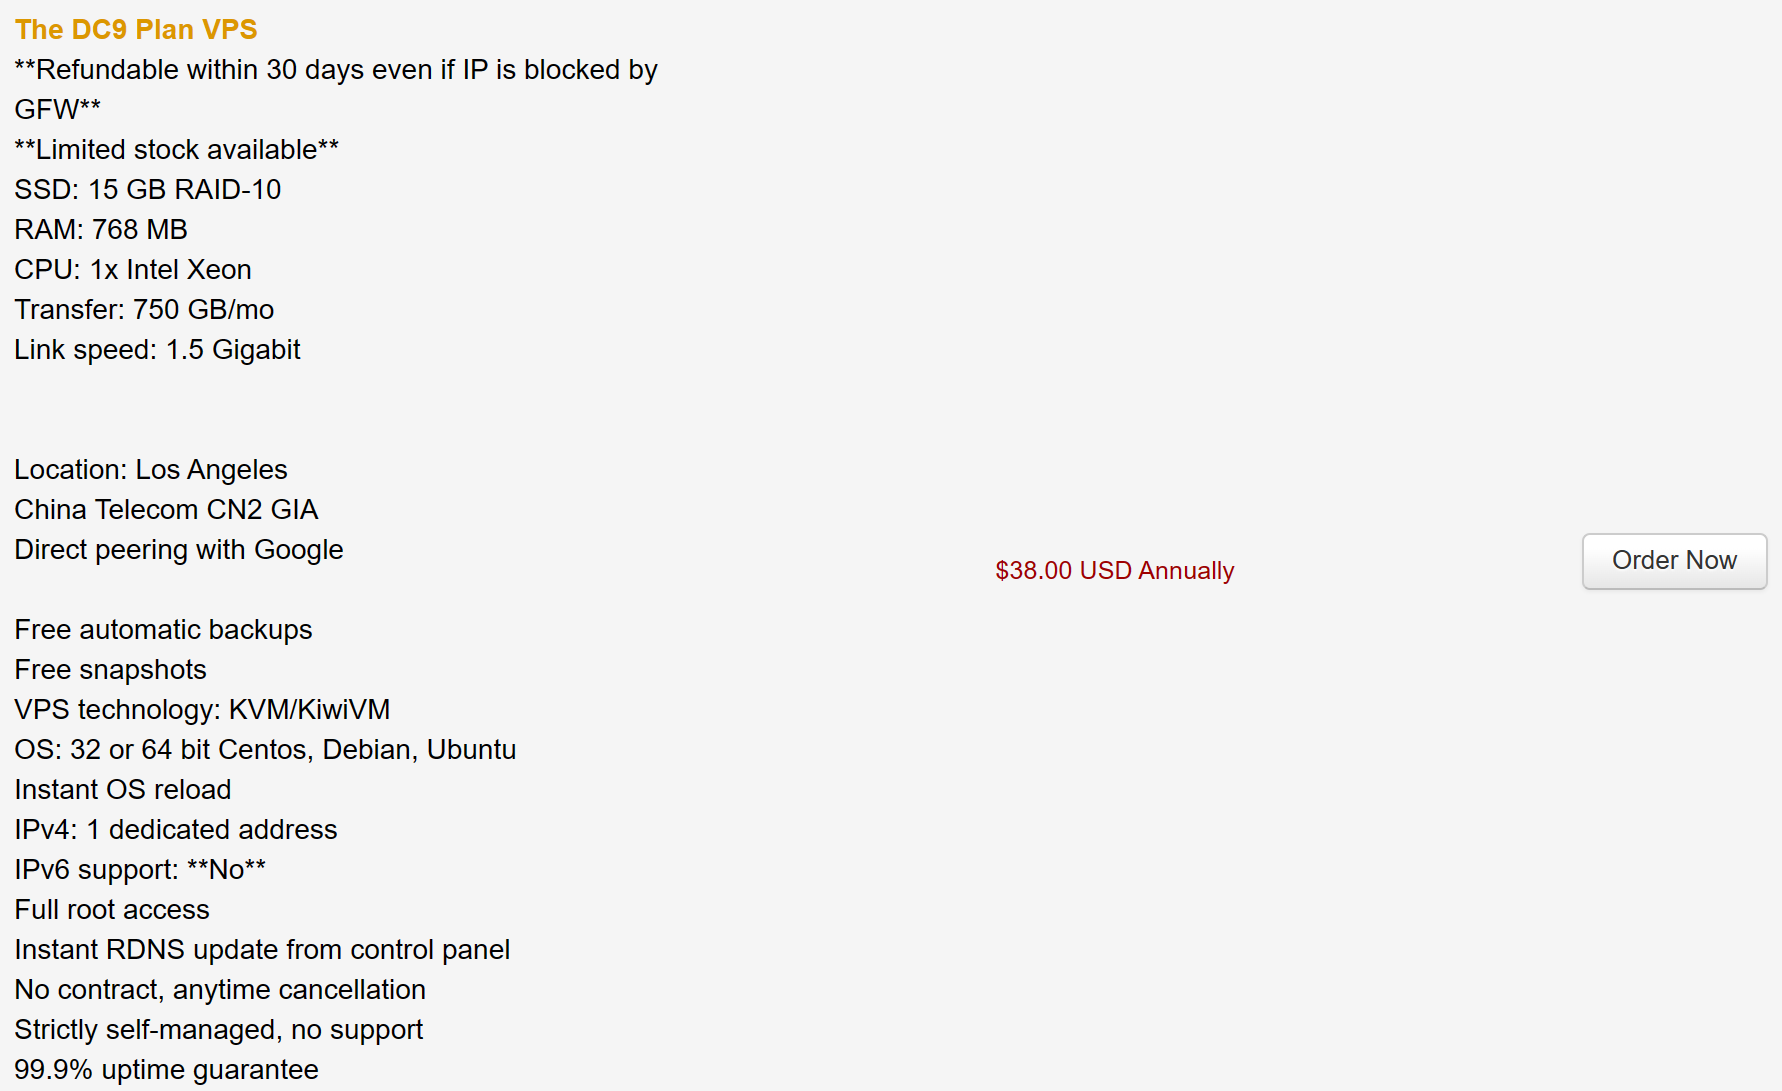This screenshot has height=1091, width=1782.
Task: Click the CPU 1x Intel Xeon line
Action: (x=133, y=270)
